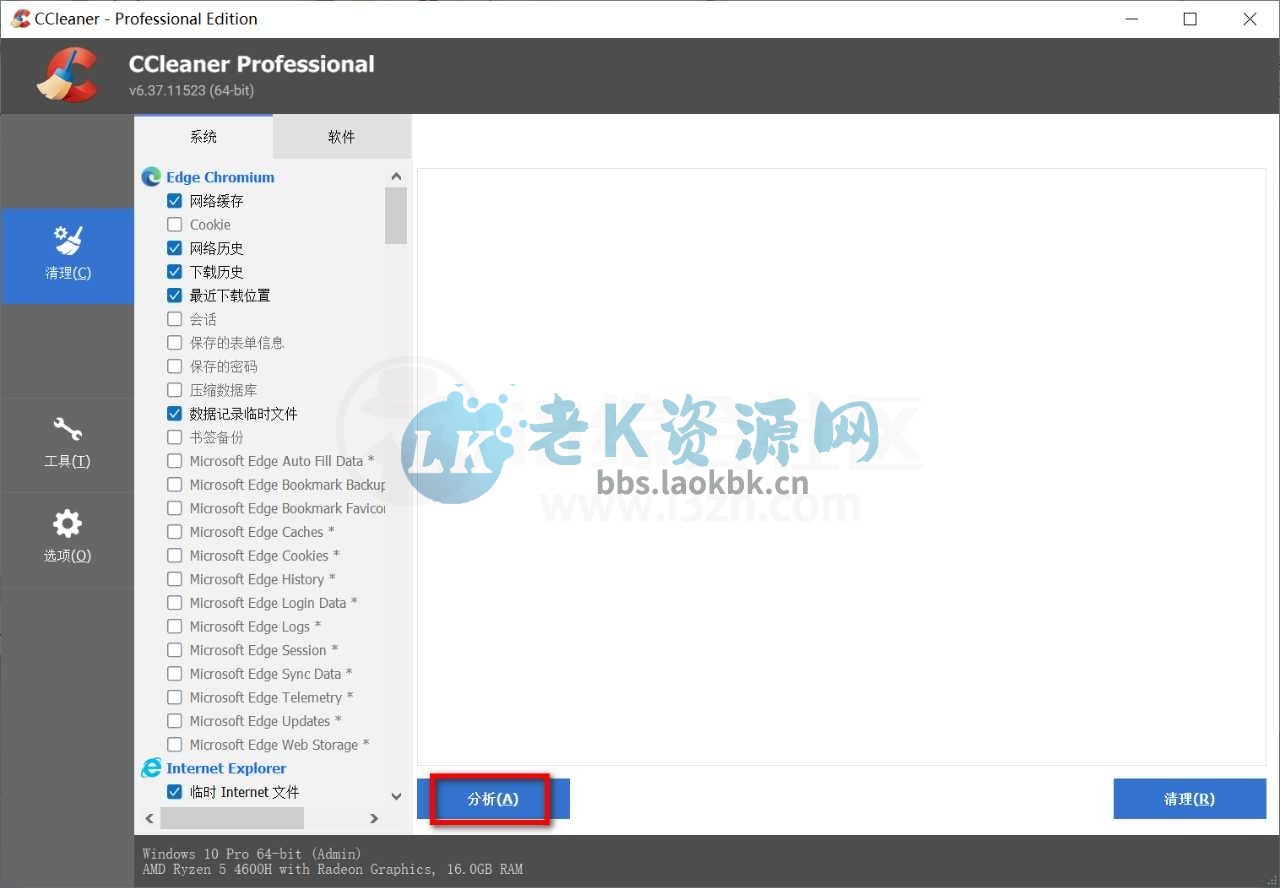Image resolution: width=1280 pixels, height=888 pixels.
Task: Enable the Cookie checkbox
Action: tap(174, 225)
